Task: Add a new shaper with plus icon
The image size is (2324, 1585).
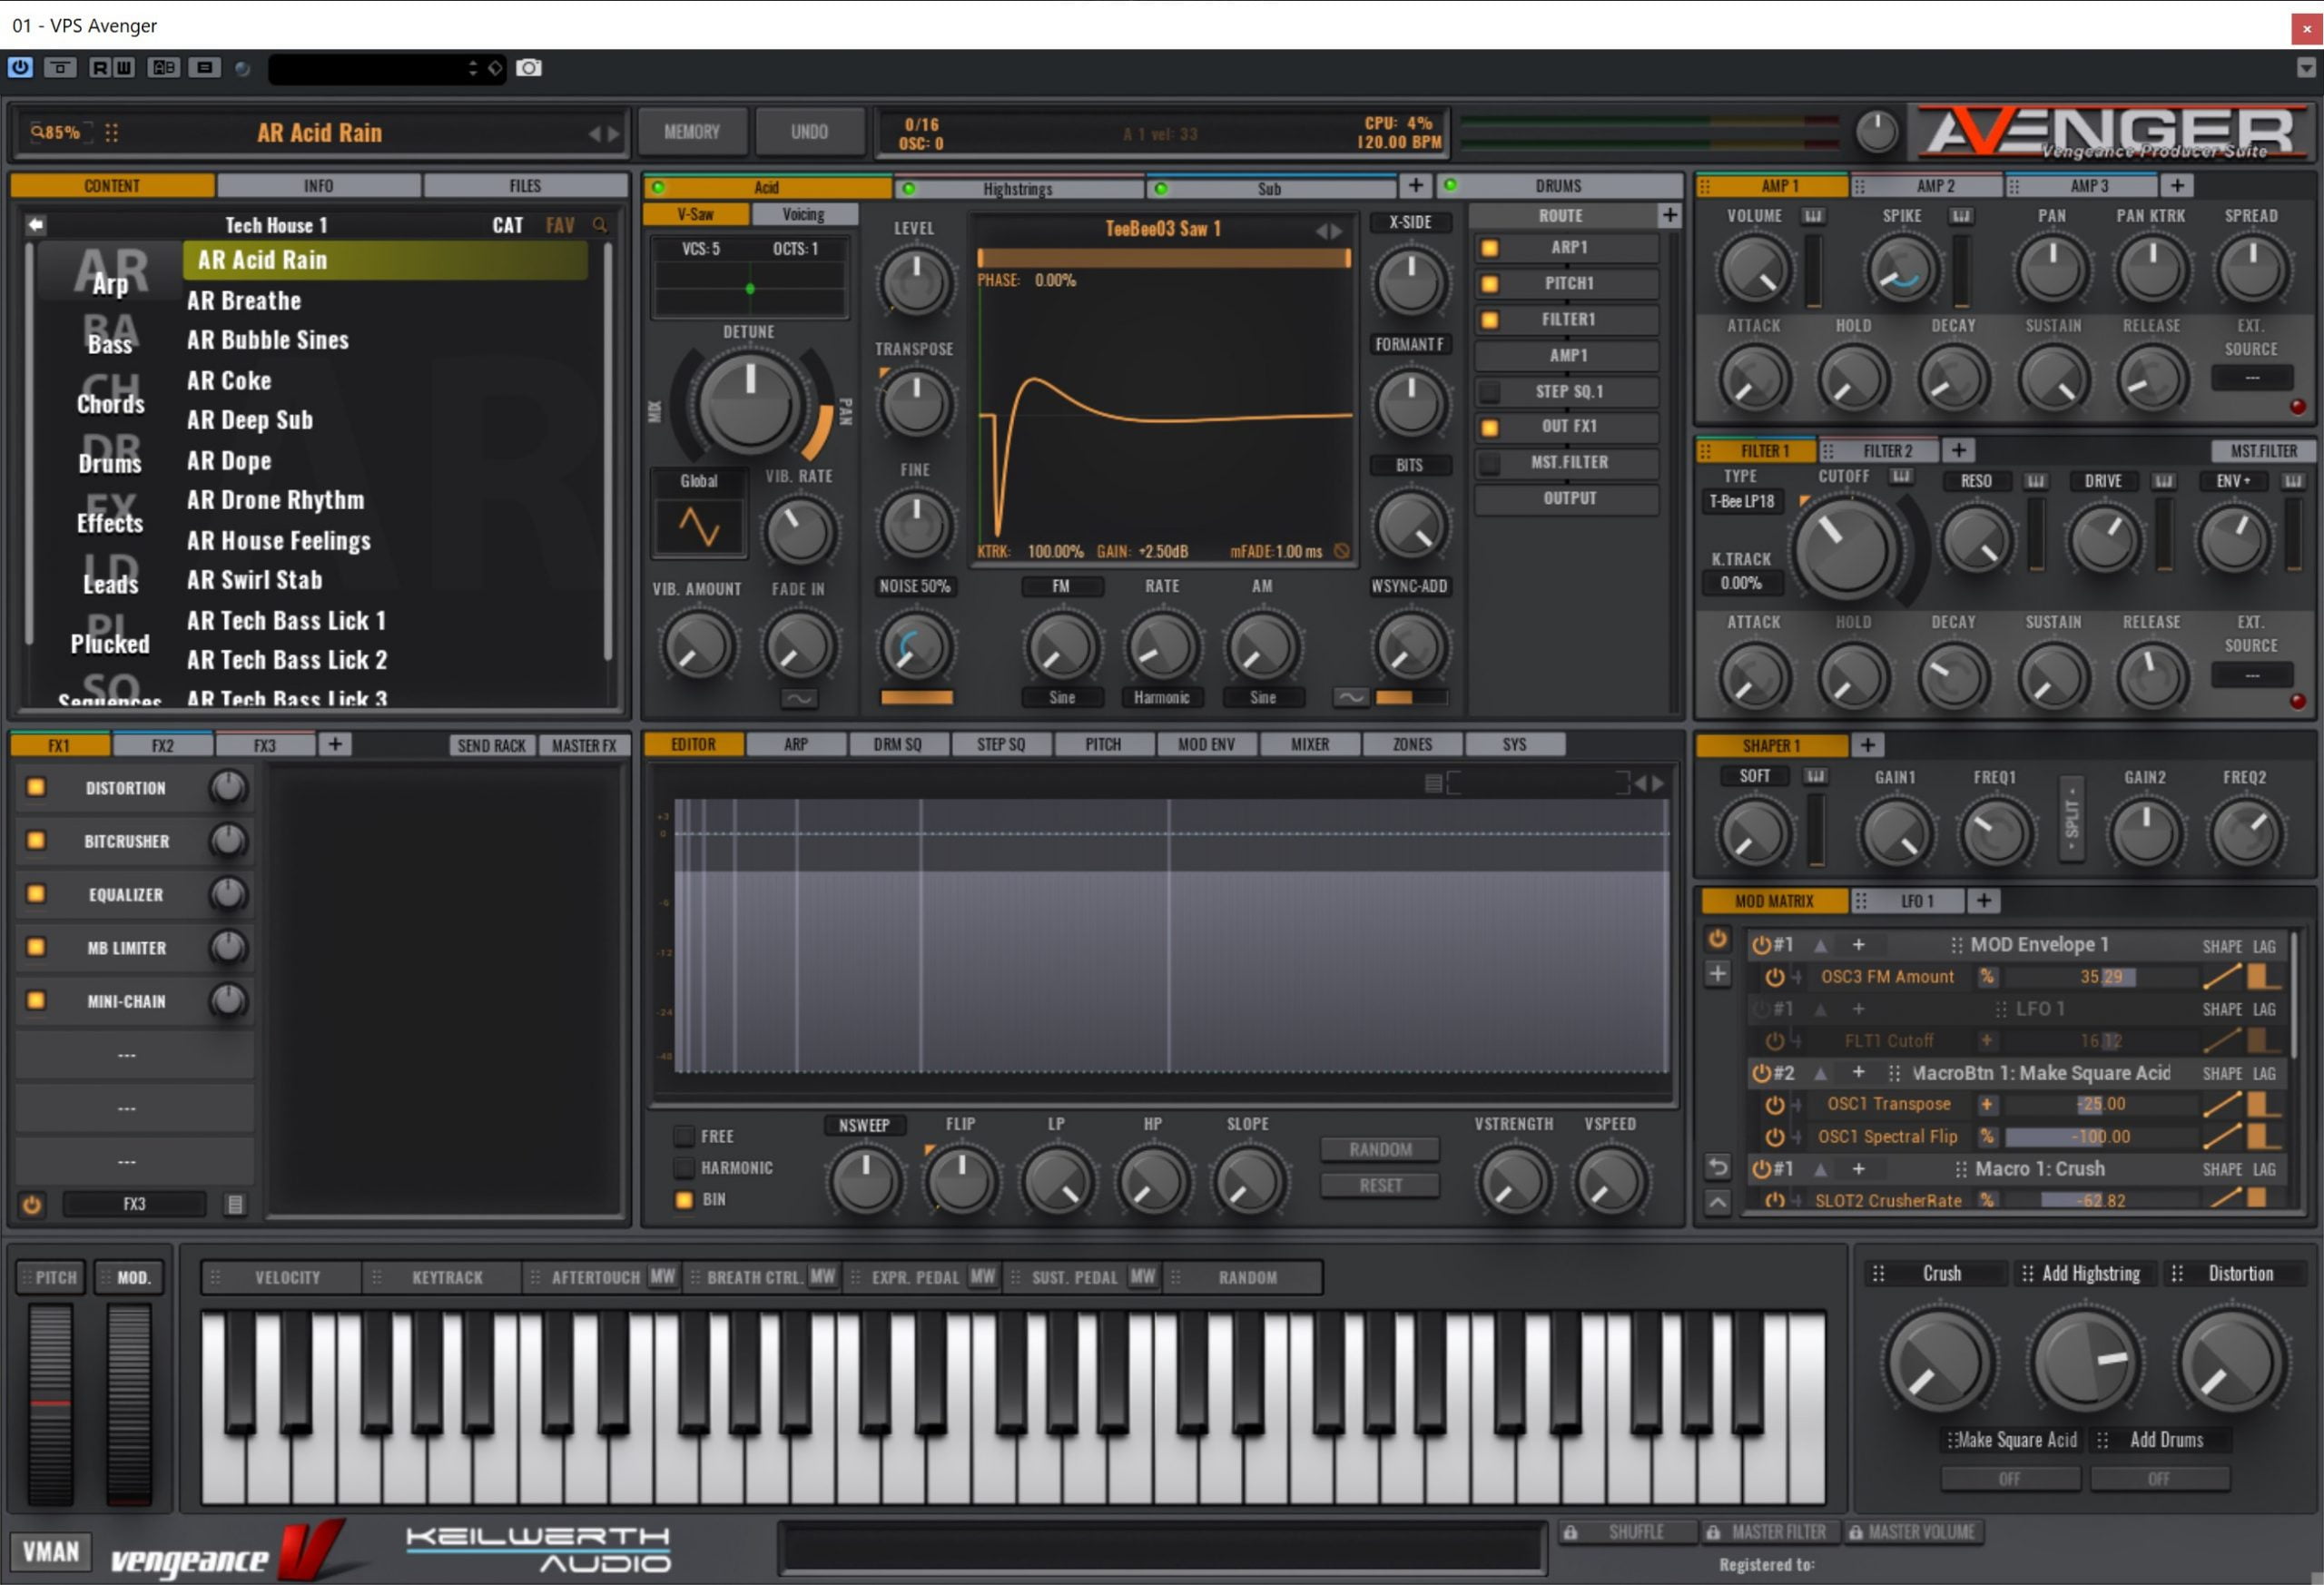Action: click(1867, 745)
